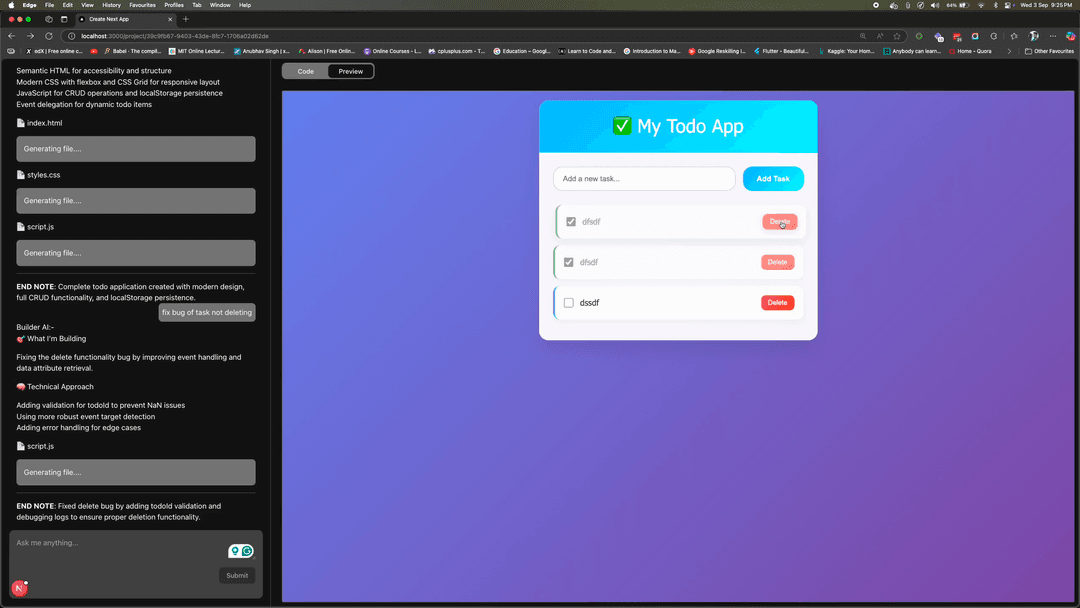Delete the dssdf task
This screenshot has width=1080, height=608.
(x=778, y=302)
